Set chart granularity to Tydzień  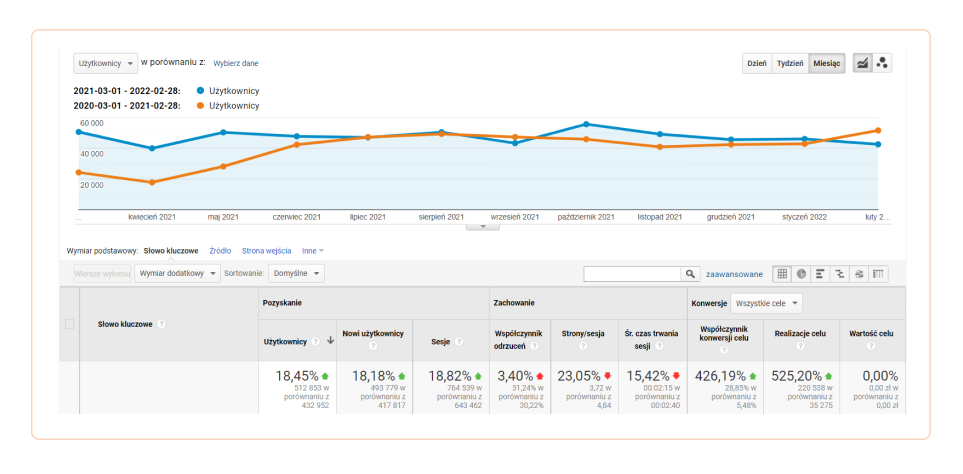pos(790,63)
